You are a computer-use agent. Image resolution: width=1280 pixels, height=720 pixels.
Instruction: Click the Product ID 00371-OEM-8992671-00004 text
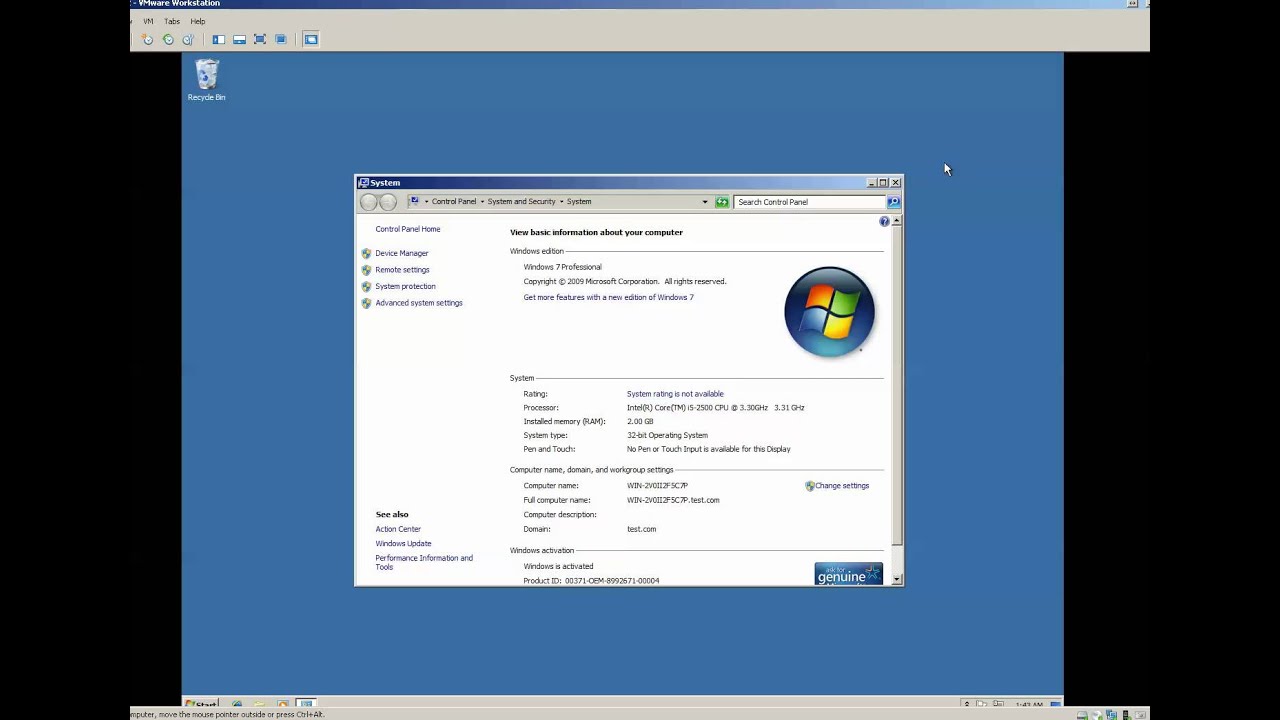591,581
